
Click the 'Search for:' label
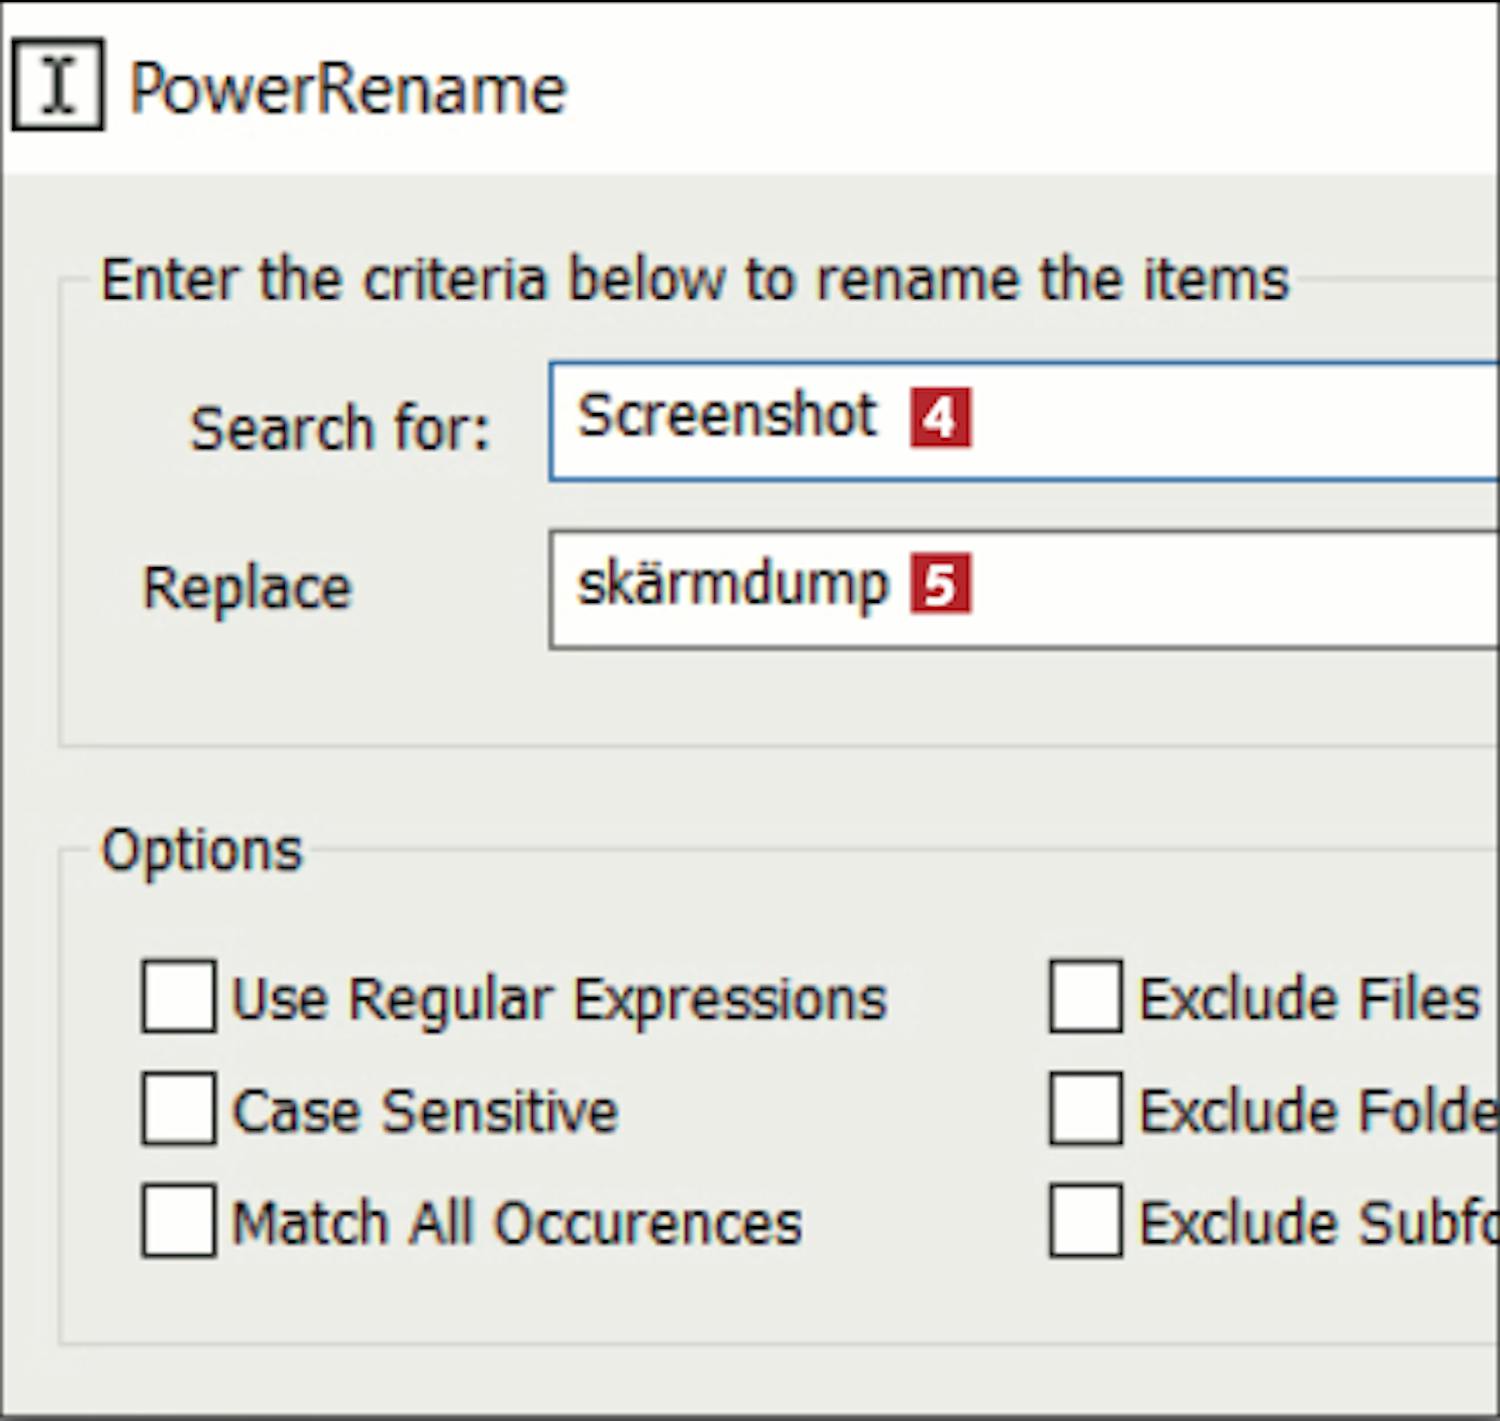coord(340,428)
